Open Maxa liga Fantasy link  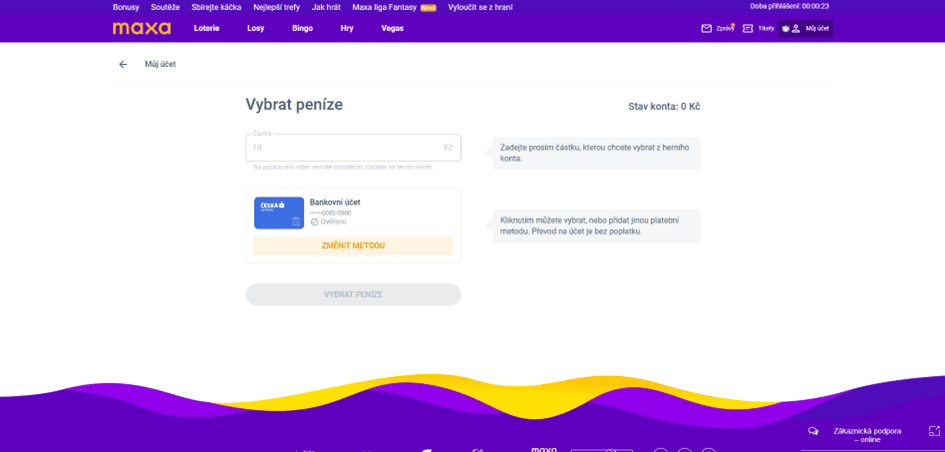pyautogui.click(x=385, y=7)
